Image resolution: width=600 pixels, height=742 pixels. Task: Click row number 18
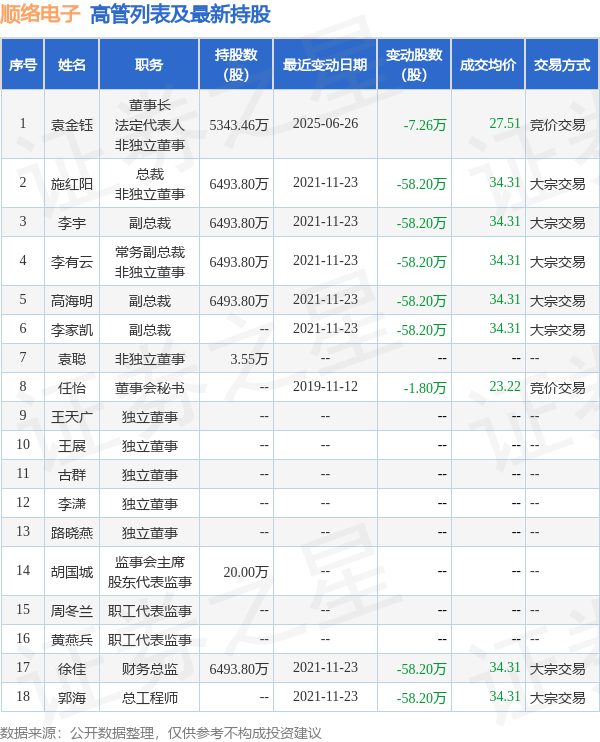[23, 697]
